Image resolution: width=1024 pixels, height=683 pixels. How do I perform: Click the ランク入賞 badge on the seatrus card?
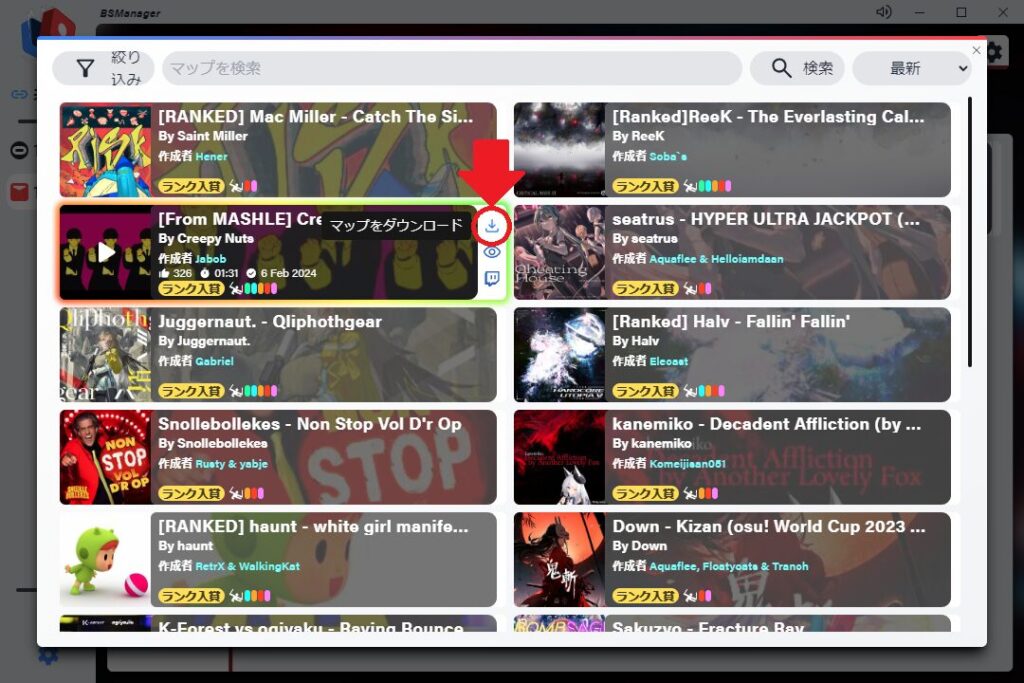(645, 289)
